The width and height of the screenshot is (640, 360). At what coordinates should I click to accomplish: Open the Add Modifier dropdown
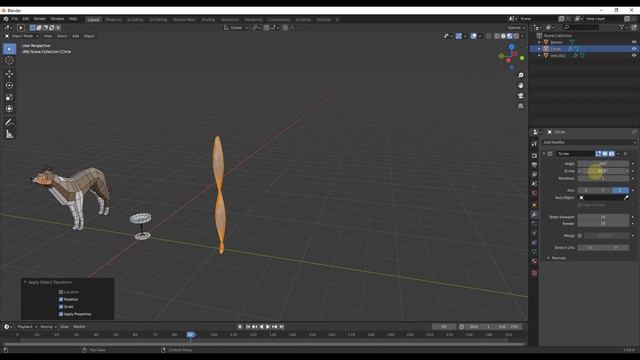(x=589, y=142)
